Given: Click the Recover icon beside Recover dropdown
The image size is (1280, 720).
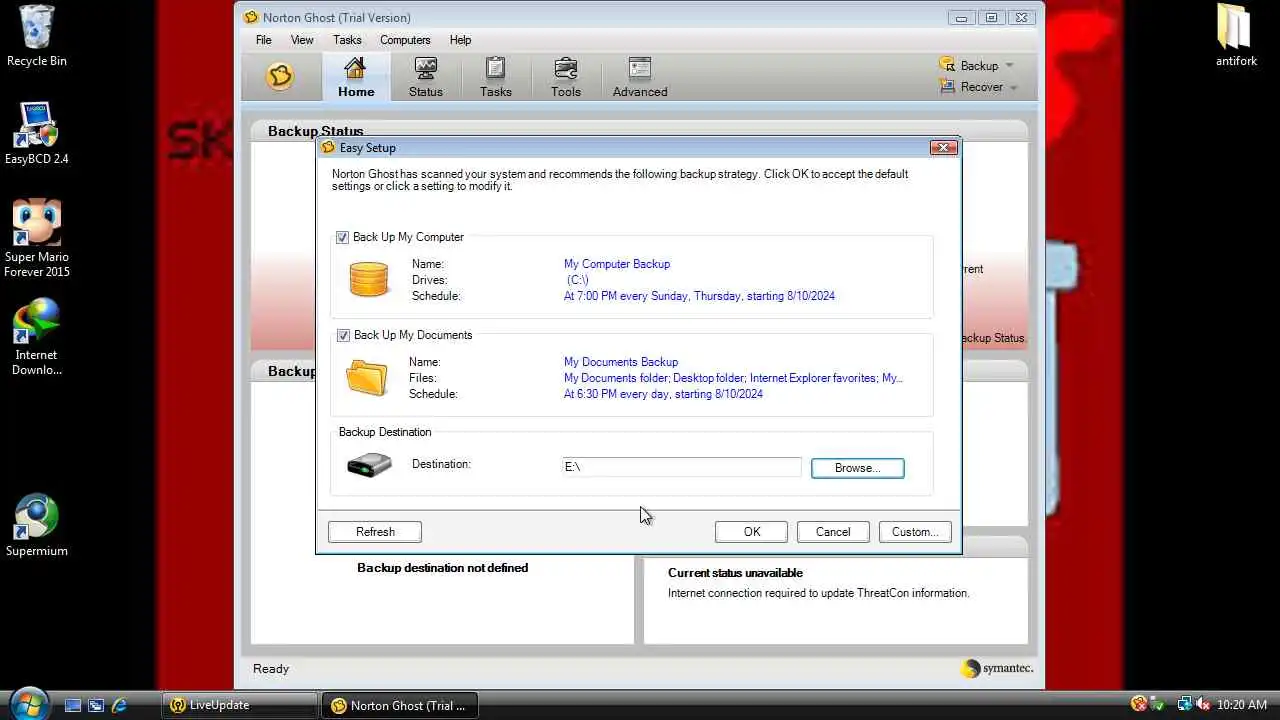Looking at the screenshot, I should [x=947, y=87].
